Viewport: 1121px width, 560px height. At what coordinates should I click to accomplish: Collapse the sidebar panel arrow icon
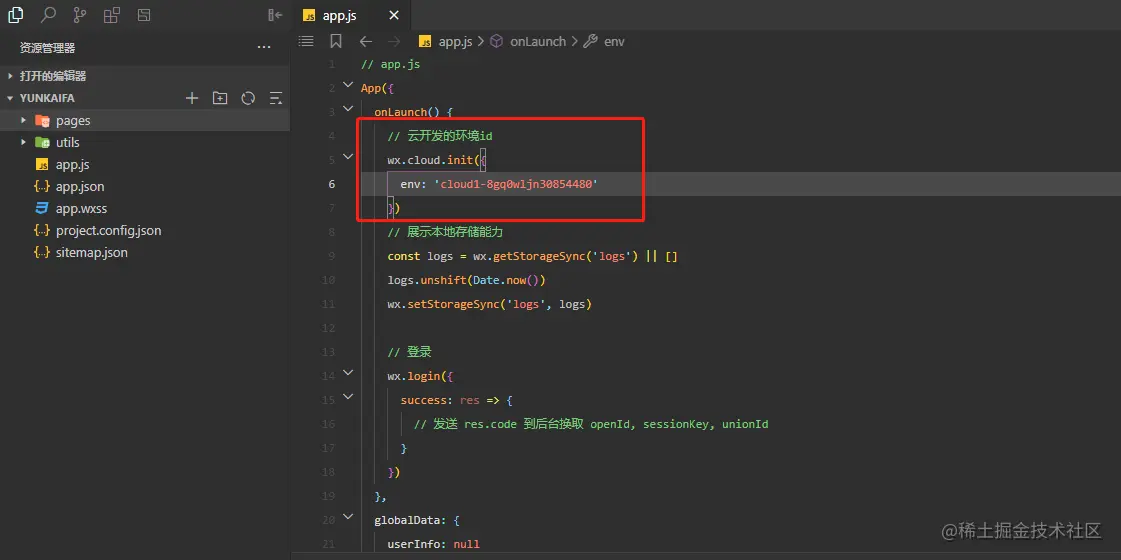pyautogui.click(x=275, y=15)
